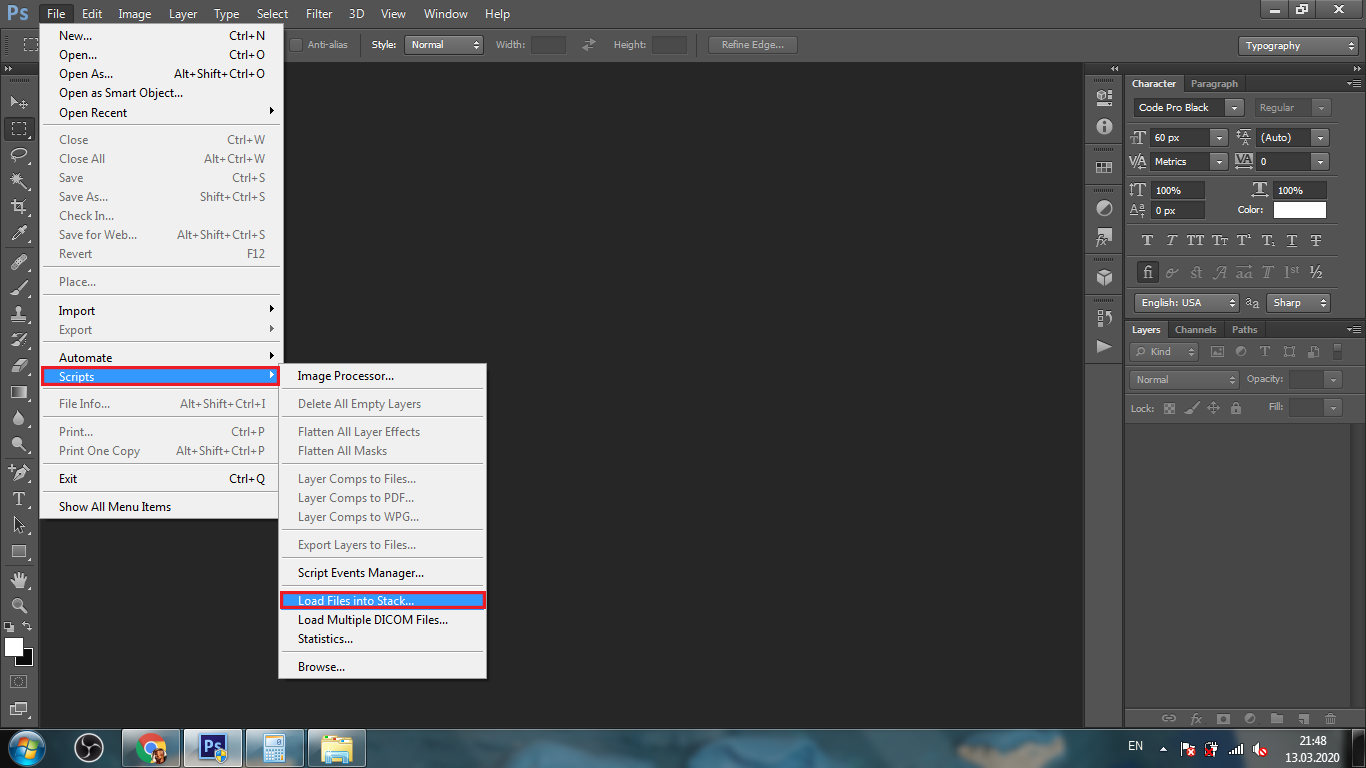Toggle Faux Italic in Character panel

(1171, 241)
